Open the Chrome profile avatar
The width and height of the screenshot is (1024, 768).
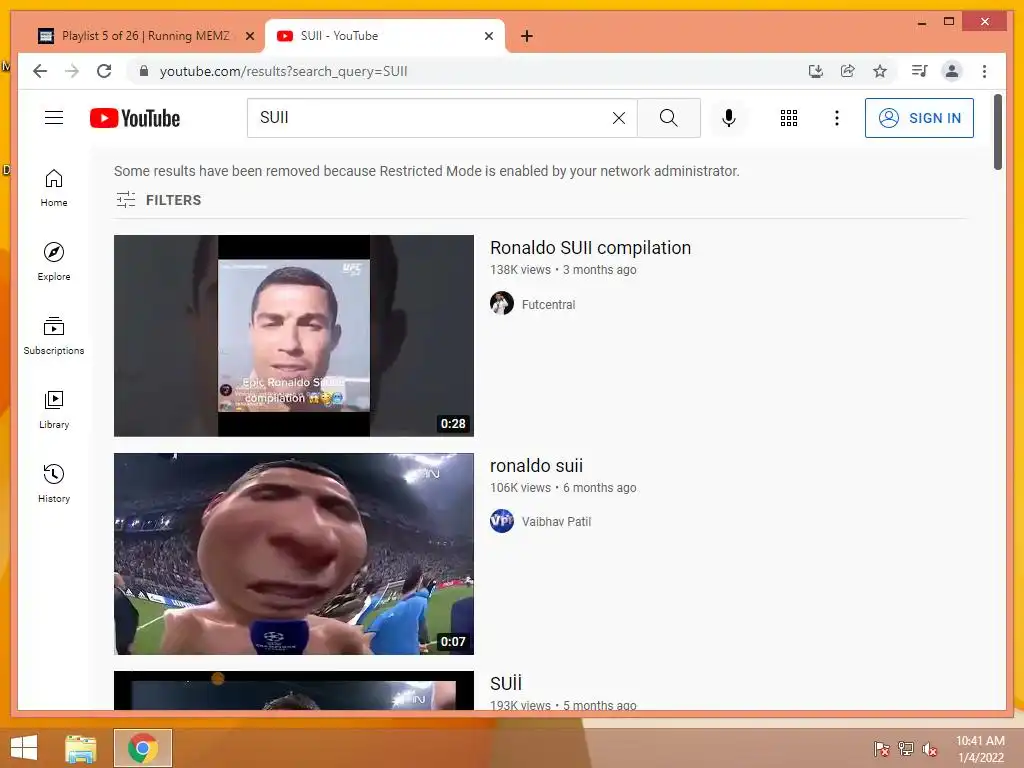952,71
